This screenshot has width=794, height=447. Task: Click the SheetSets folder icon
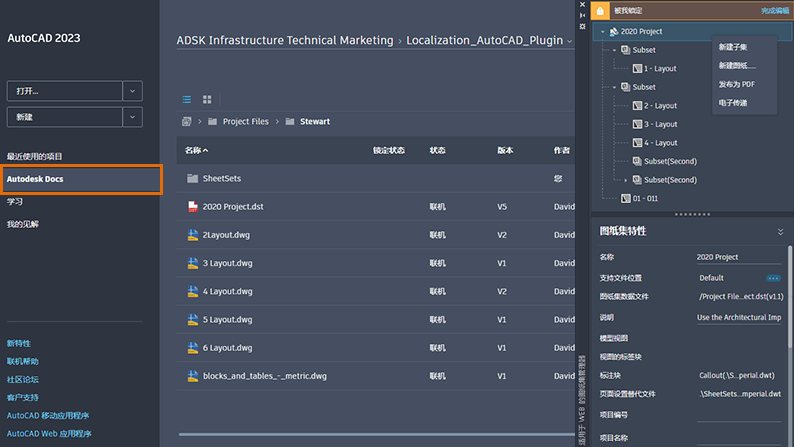[x=193, y=179]
